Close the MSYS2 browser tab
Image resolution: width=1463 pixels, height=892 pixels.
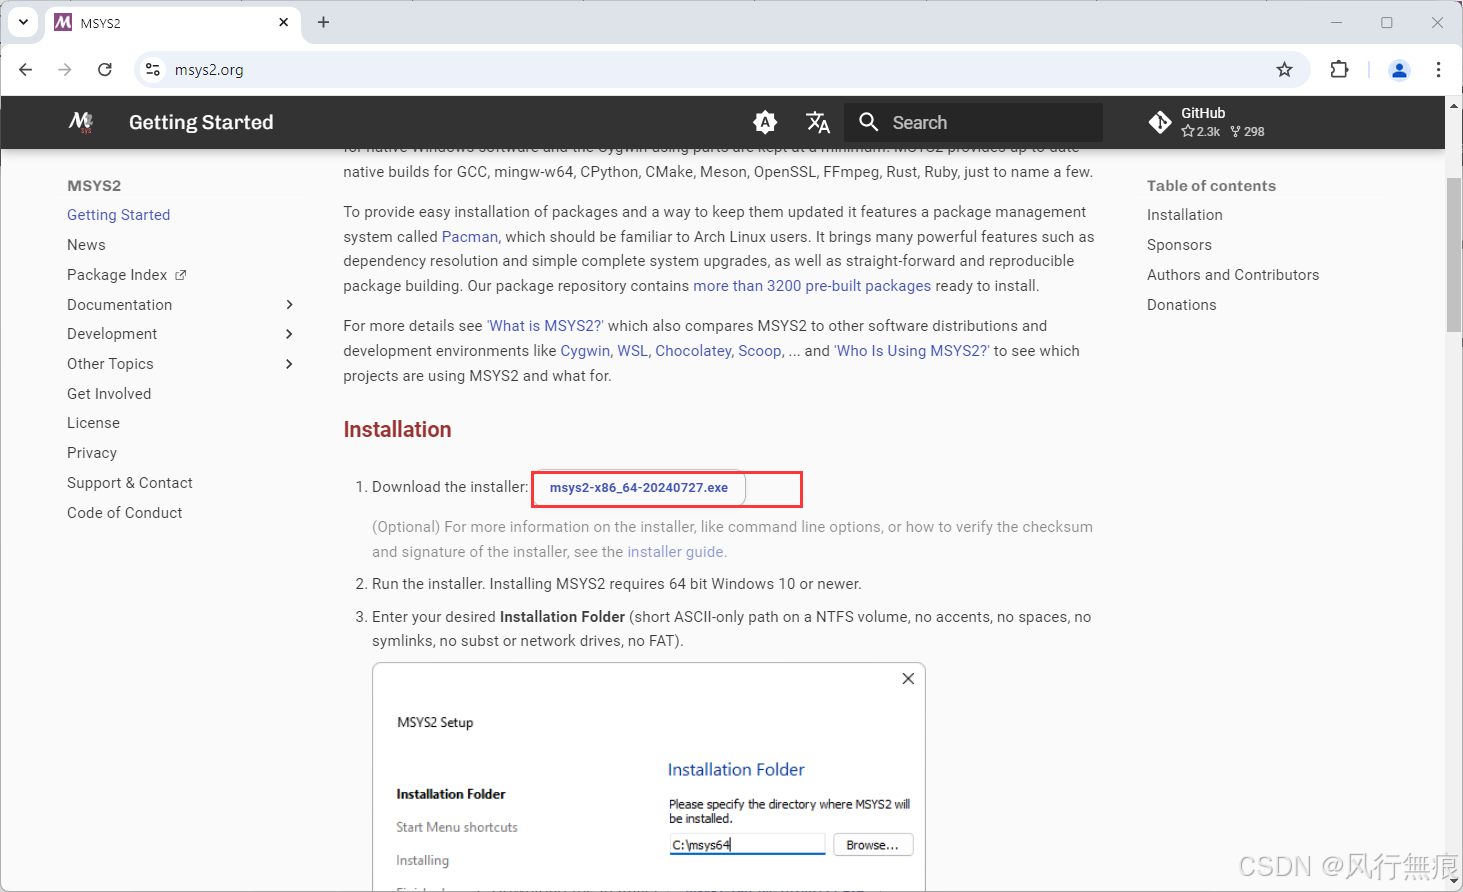coord(284,22)
